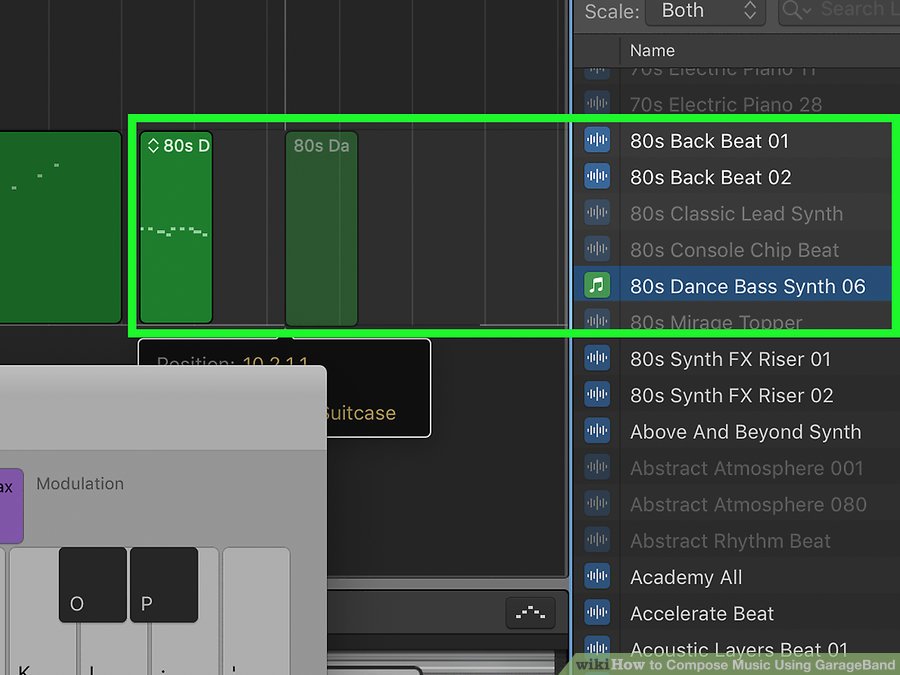Select the large green region with scattered notes
The height and width of the screenshot is (675, 900).
point(60,227)
